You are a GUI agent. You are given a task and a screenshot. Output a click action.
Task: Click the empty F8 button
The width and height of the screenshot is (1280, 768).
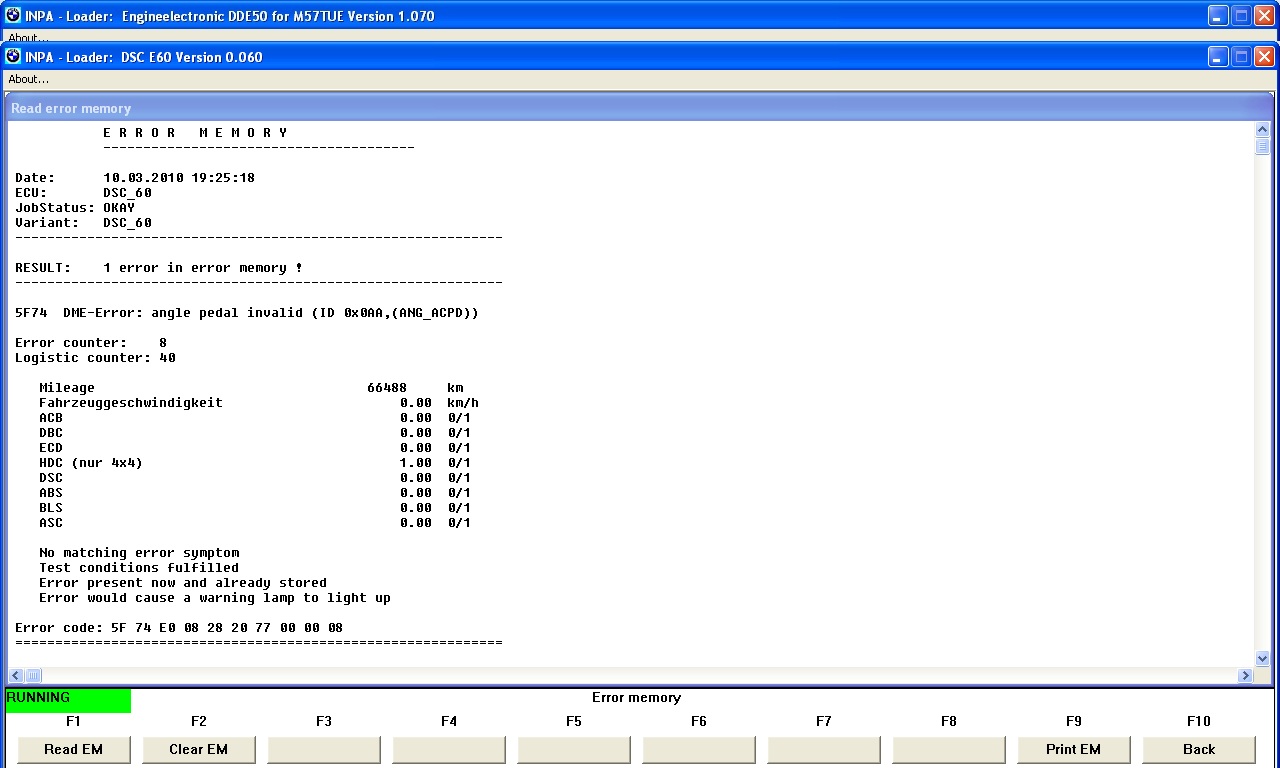(949, 749)
